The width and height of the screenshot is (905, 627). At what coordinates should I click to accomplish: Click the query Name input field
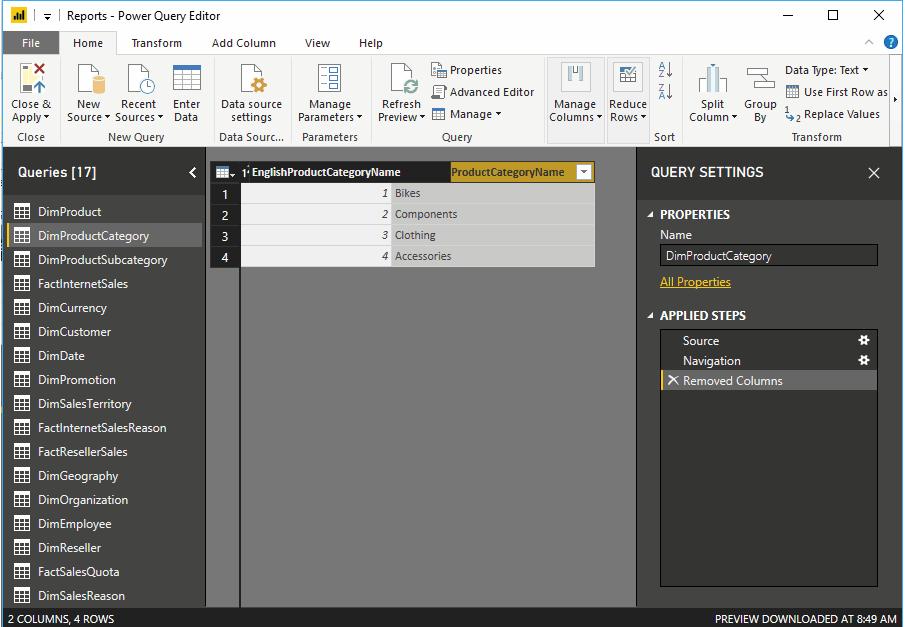(768, 256)
